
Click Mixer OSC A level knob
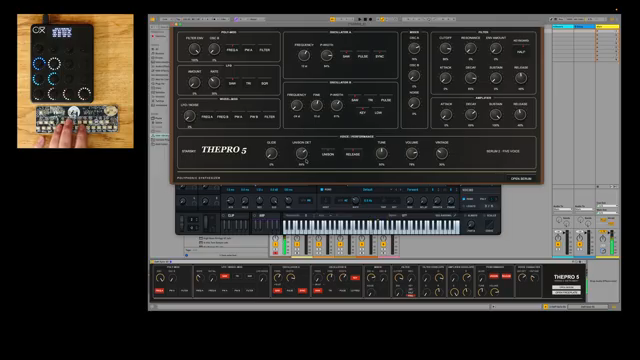click(x=414, y=48)
